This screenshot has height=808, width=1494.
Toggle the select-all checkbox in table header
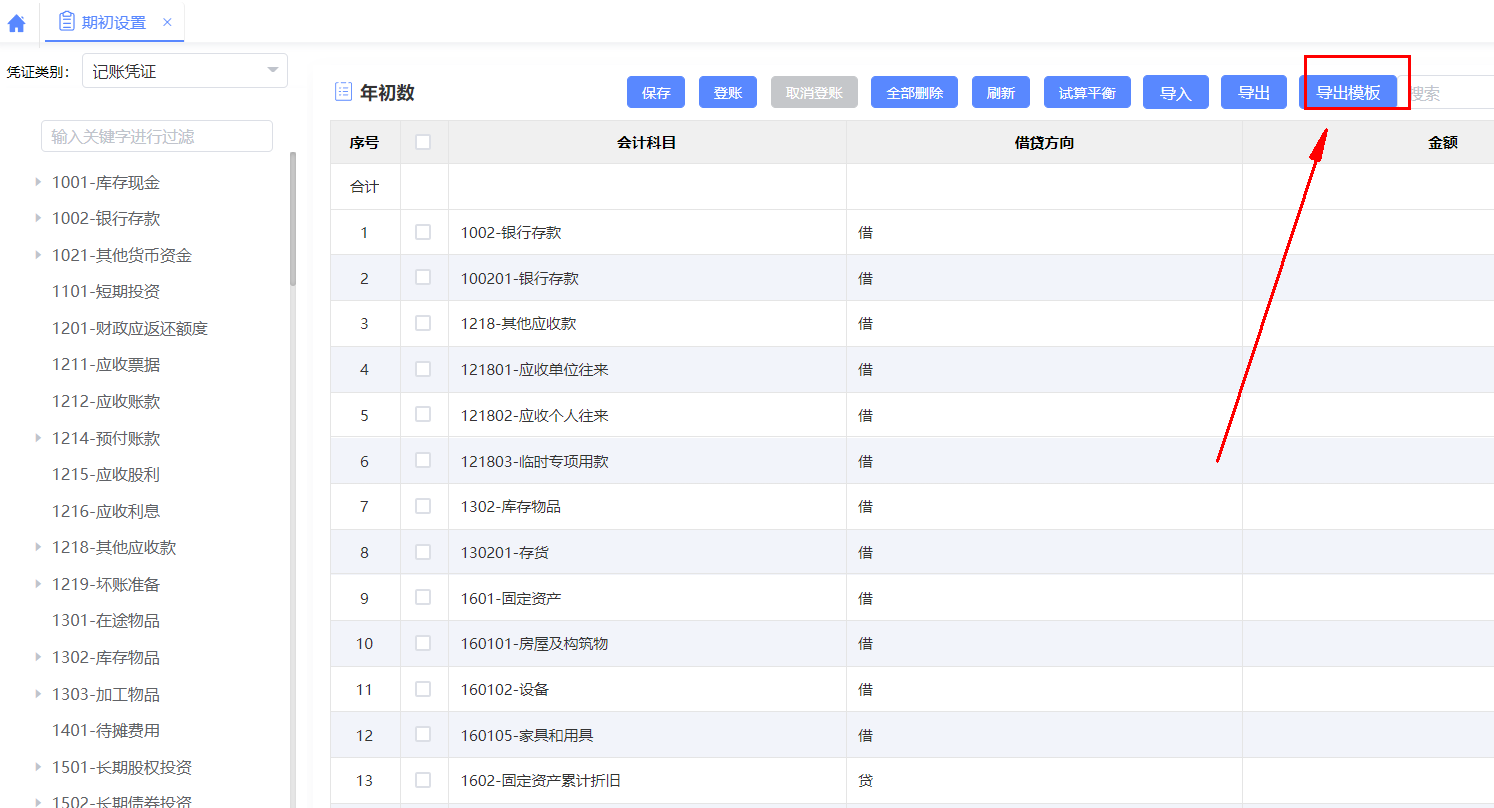tap(423, 142)
